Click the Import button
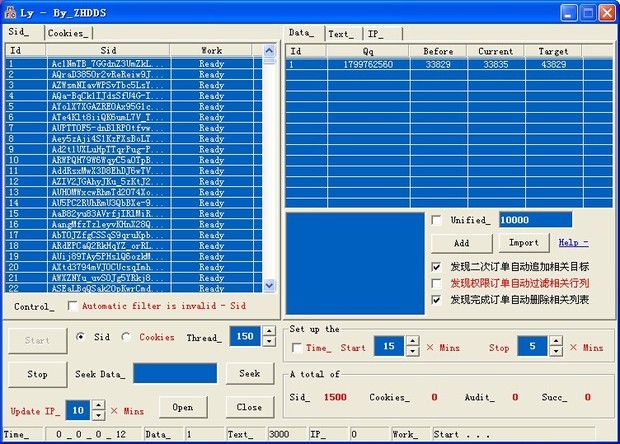620x444 pixels. tap(523, 243)
